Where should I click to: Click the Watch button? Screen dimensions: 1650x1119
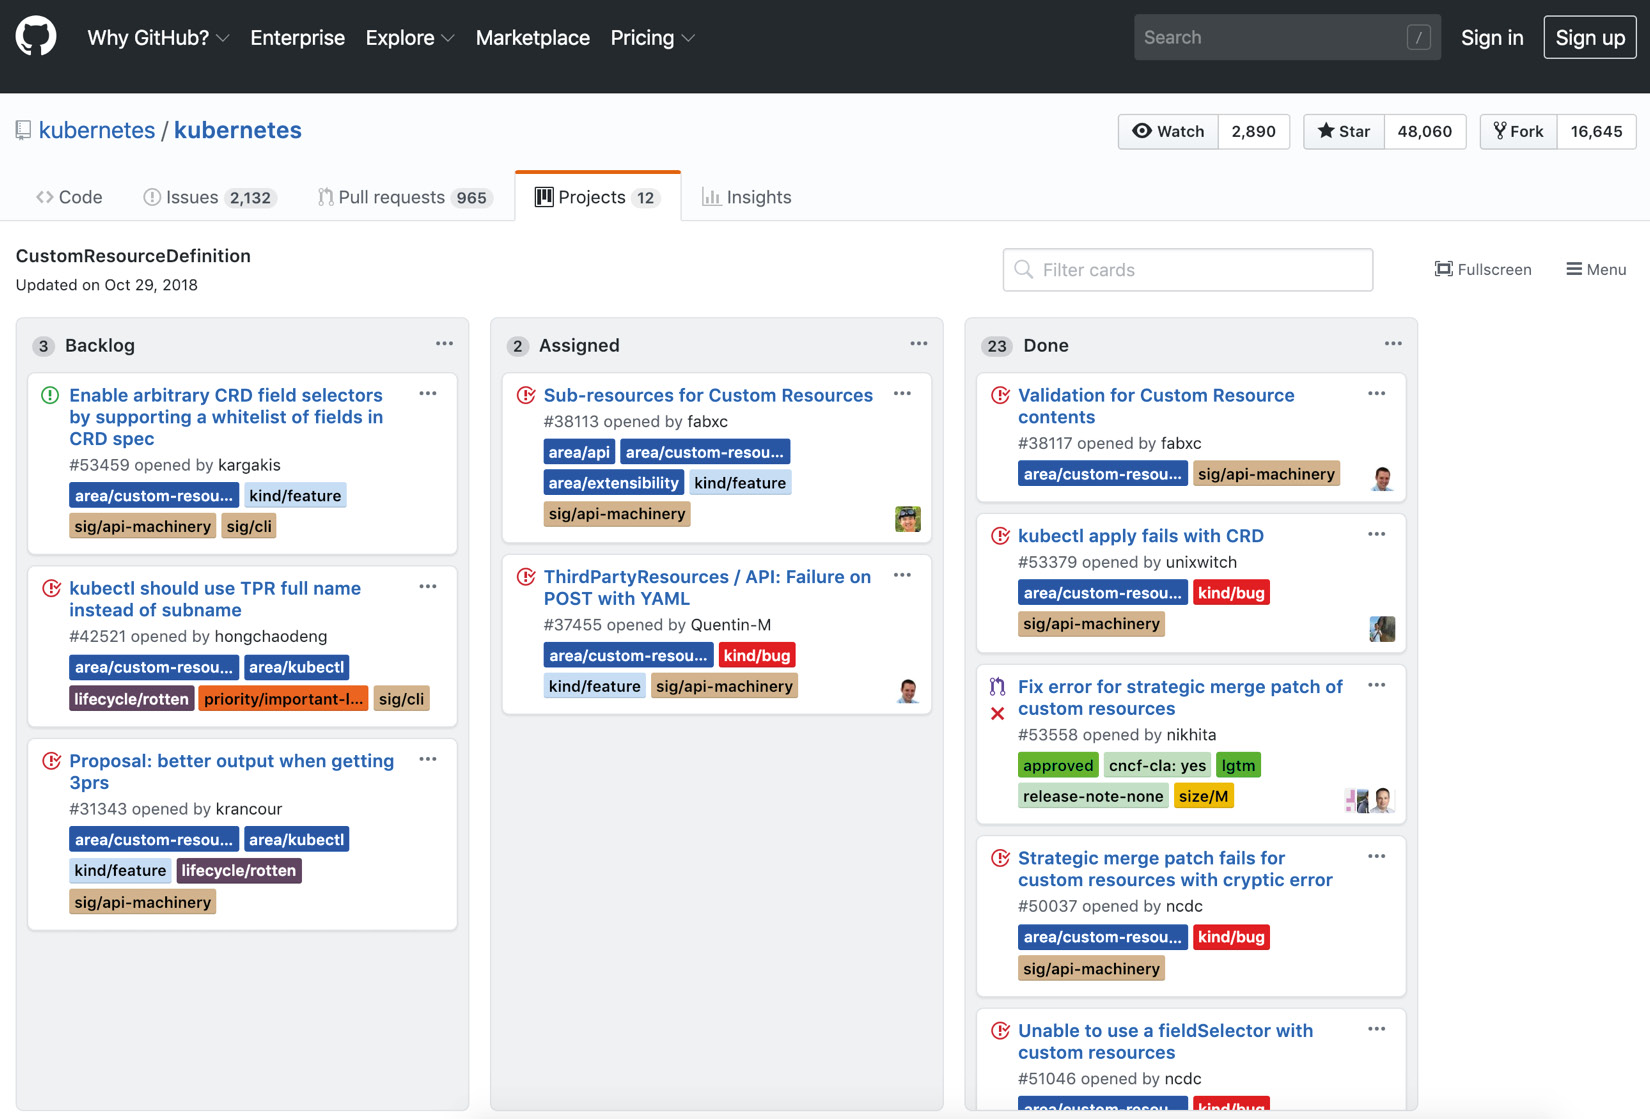tap(1168, 131)
